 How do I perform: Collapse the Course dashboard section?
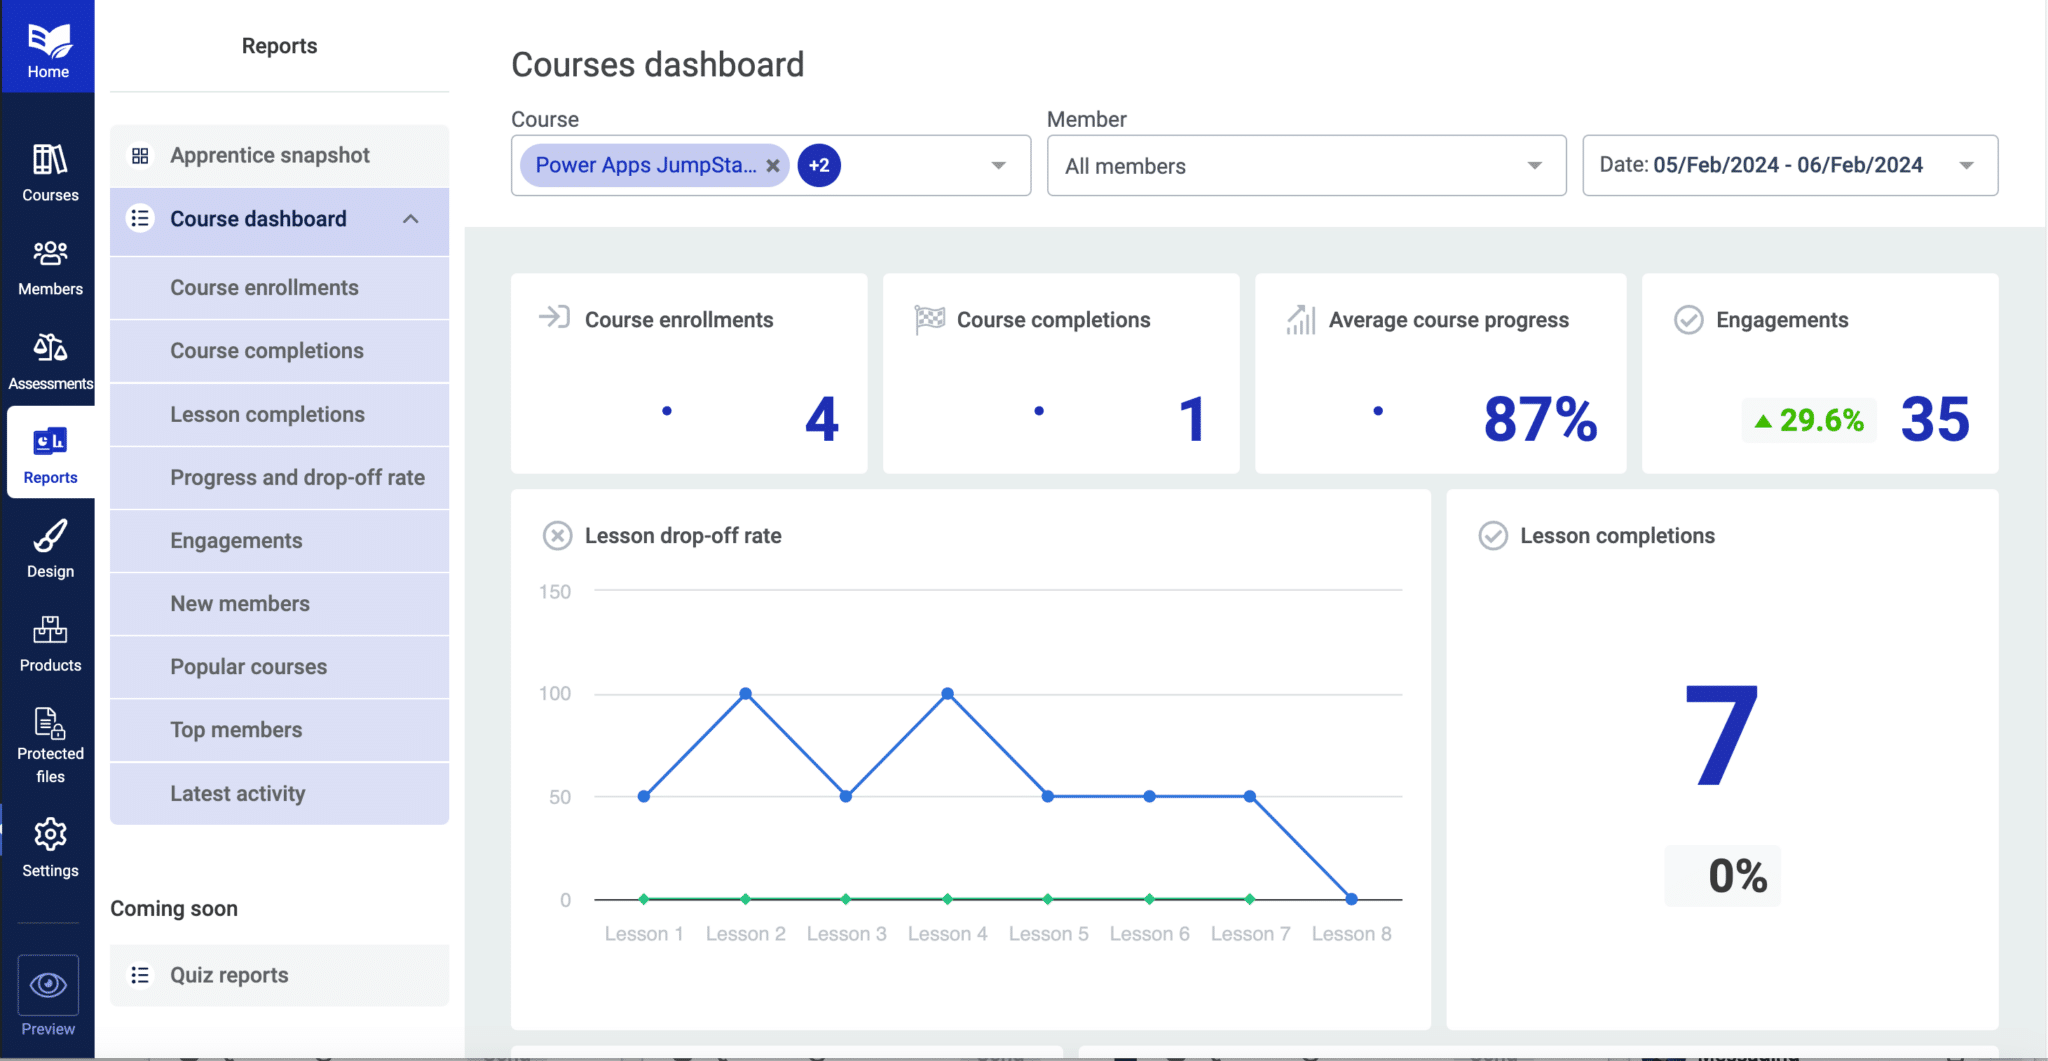tap(411, 219)
